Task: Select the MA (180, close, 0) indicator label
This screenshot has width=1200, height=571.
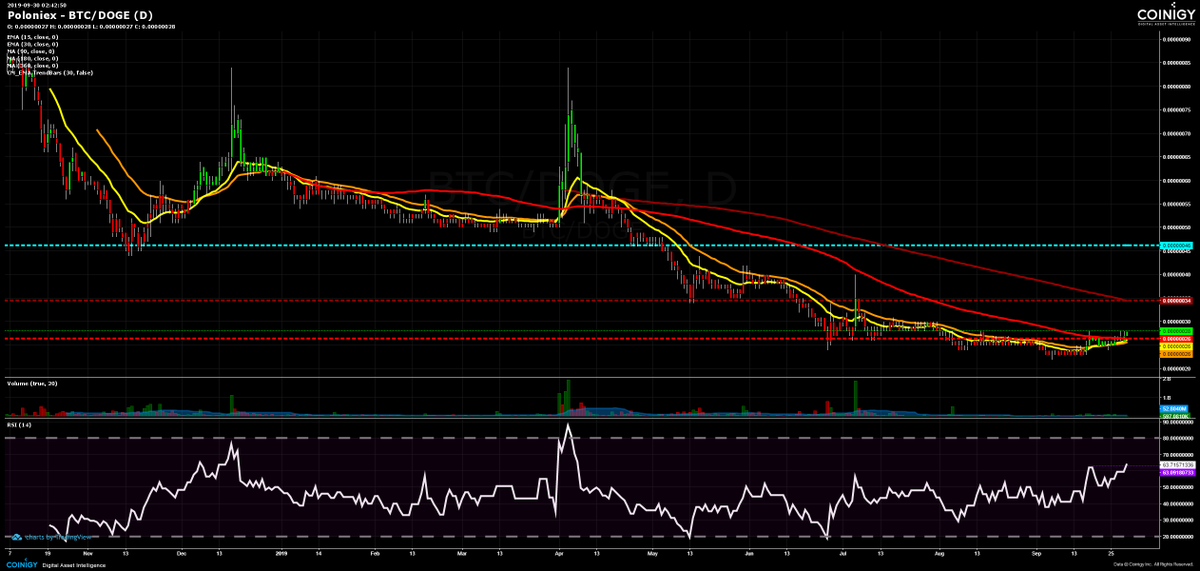Action: point(32,58)
